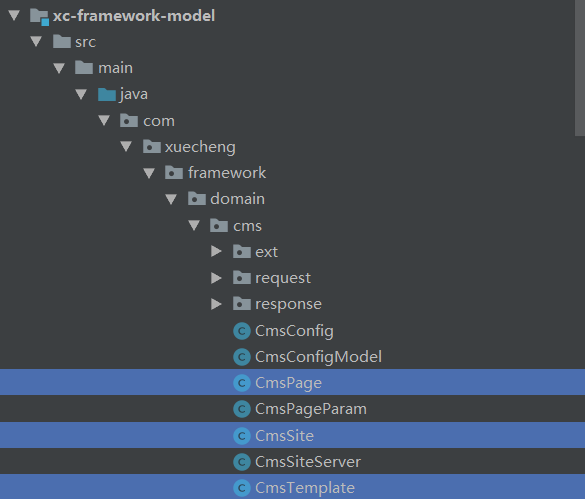Screen dimensions: 585x499
Task: Select the CmsTemplate class
Action: click(x=292, y=487)
